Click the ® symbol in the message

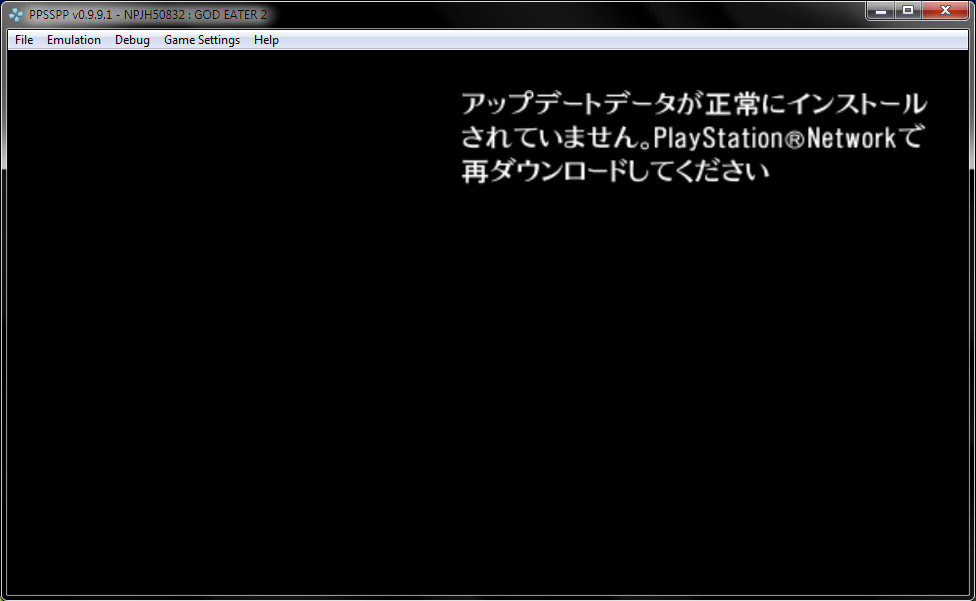pos(794,139)
